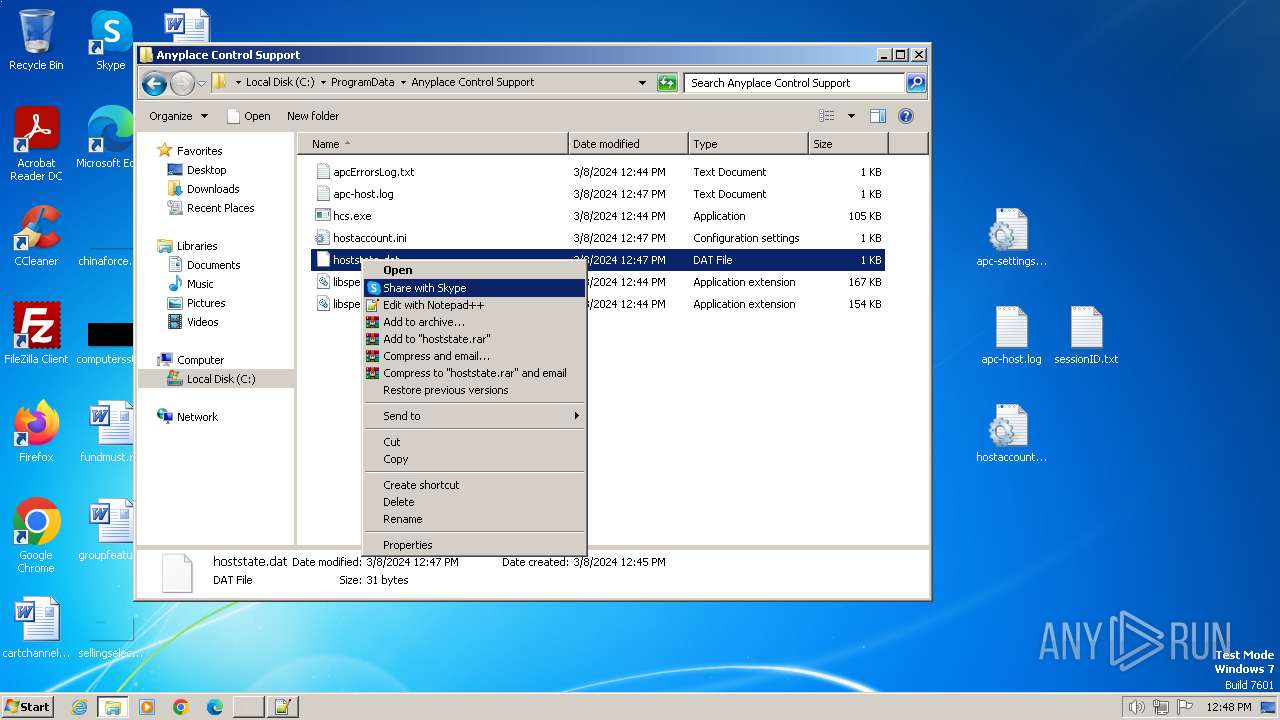Sort by Date modified column header
The height and width of the screenshot is (720, 1280).
[x=628, y=144]
